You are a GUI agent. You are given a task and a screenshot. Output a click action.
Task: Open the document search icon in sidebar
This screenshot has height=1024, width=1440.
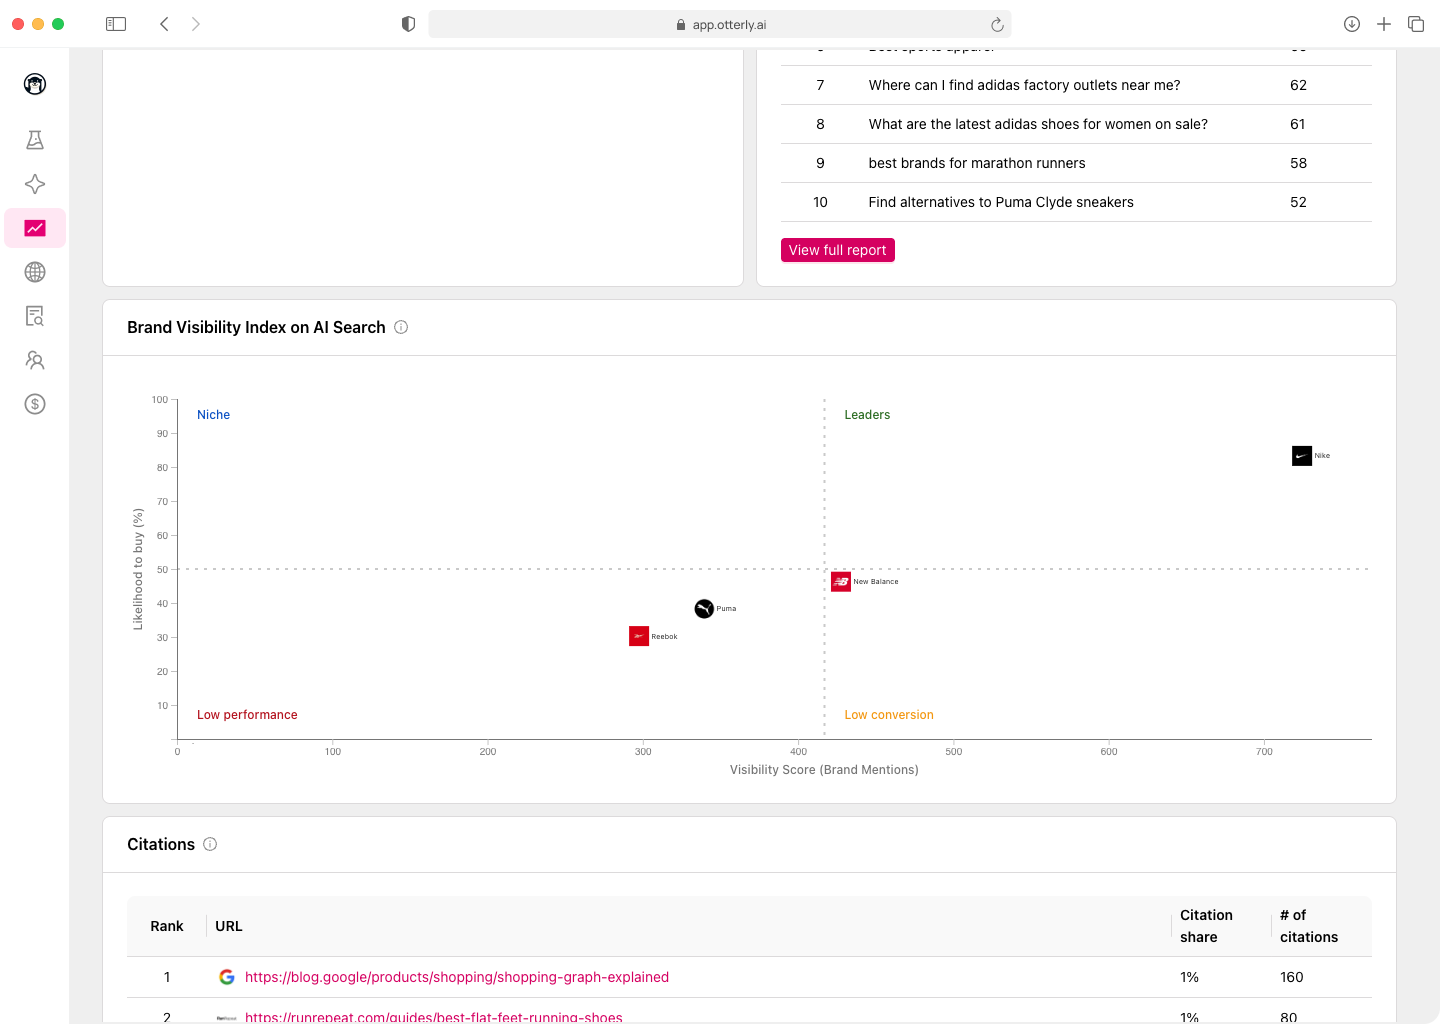(35, 316)
